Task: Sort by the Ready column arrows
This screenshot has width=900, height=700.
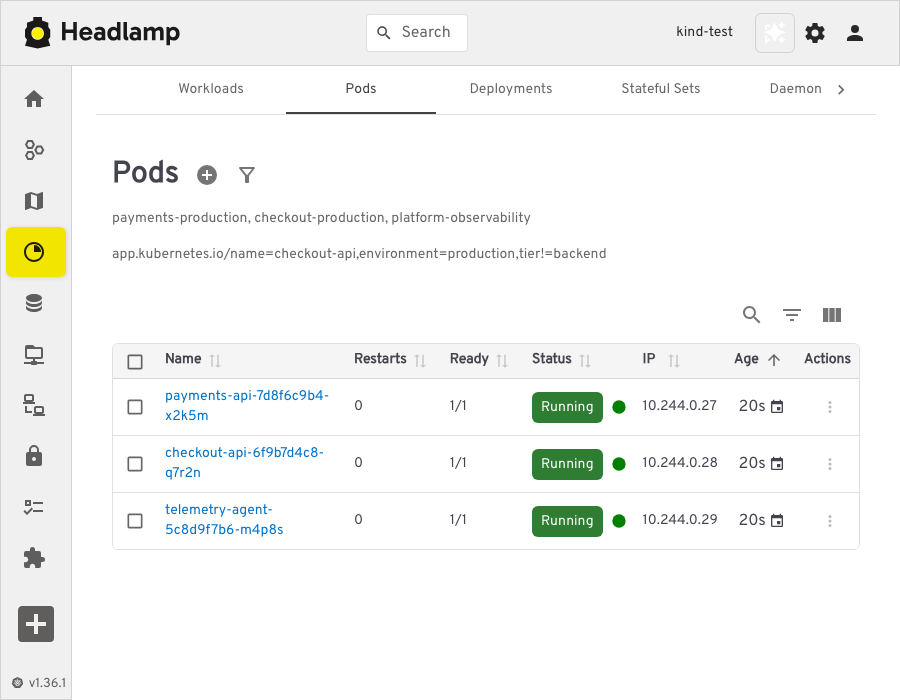Action: [502, 360]
